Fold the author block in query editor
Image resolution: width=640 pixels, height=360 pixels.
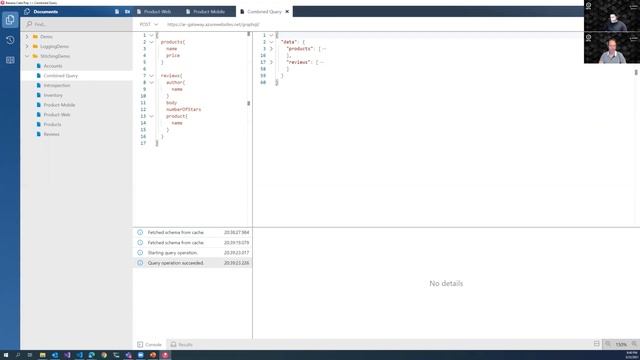(x=151, y=82)
